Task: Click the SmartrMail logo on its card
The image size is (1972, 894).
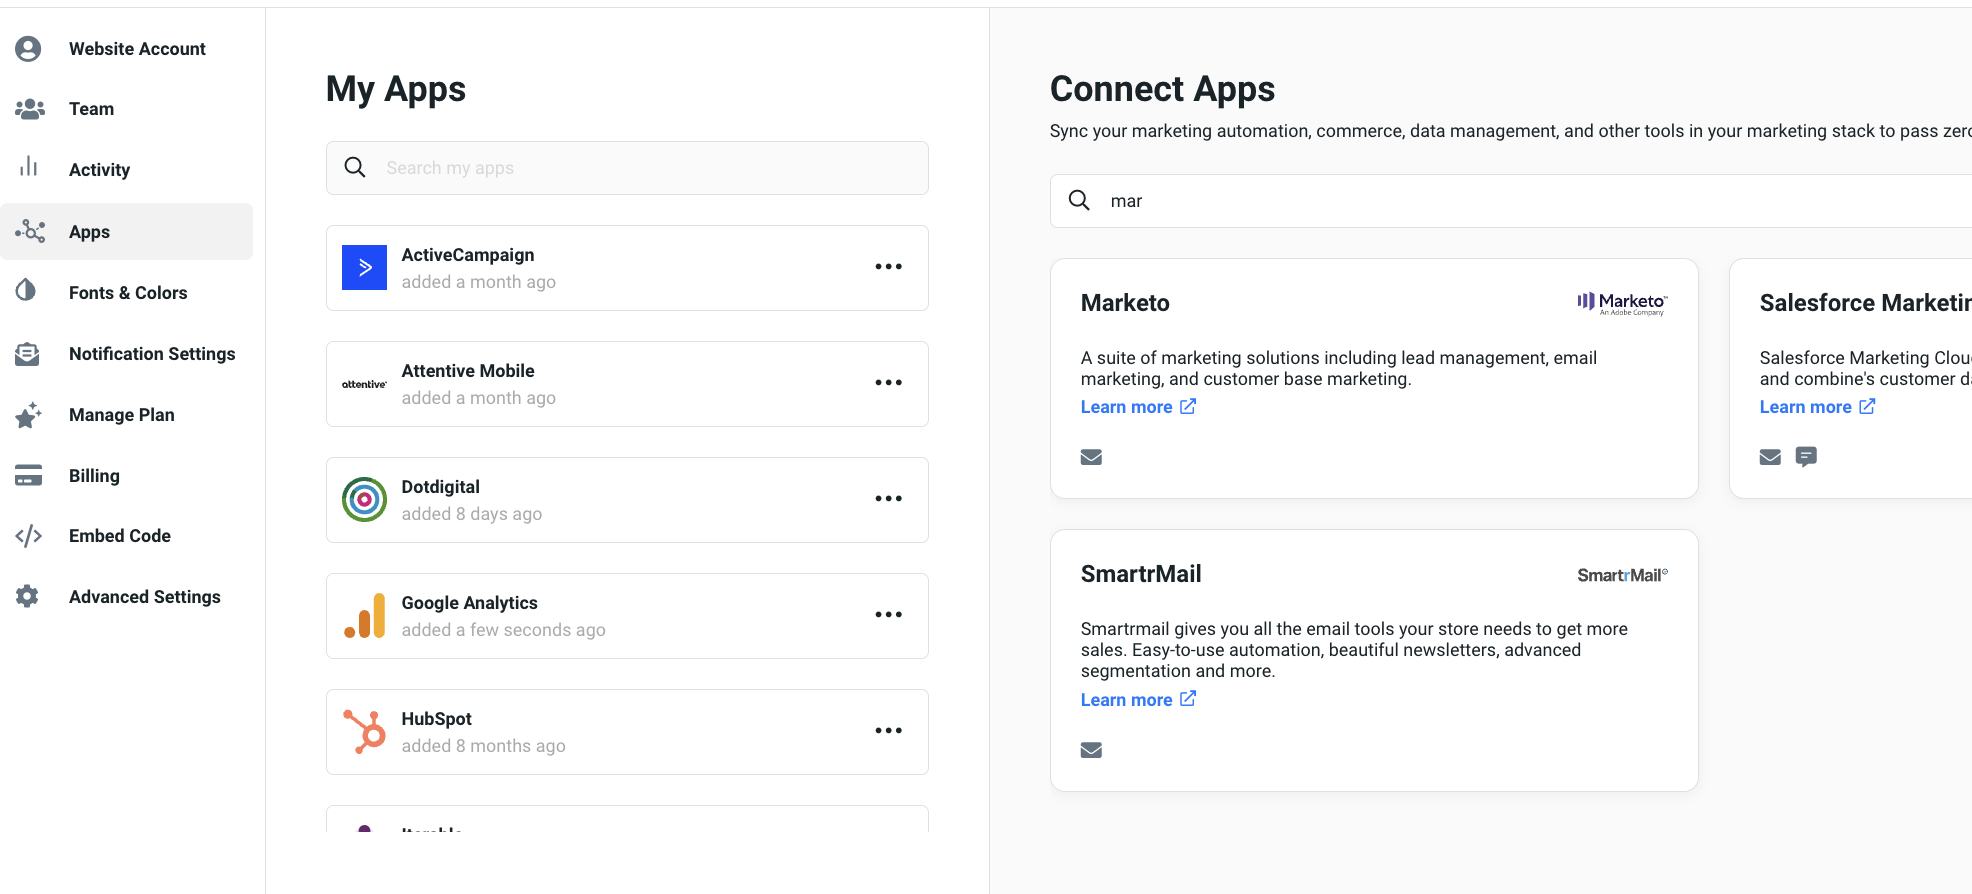Action: 1622,575
